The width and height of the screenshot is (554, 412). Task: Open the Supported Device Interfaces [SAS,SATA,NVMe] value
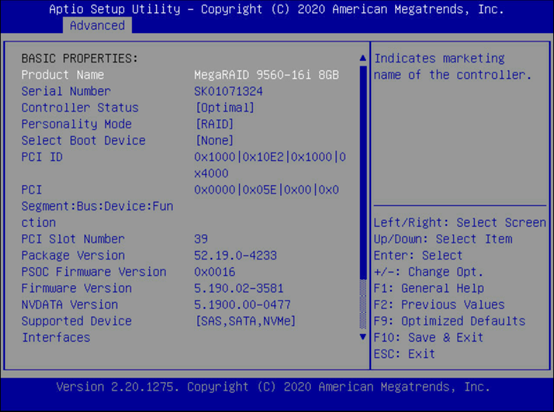tap(246, 321)
